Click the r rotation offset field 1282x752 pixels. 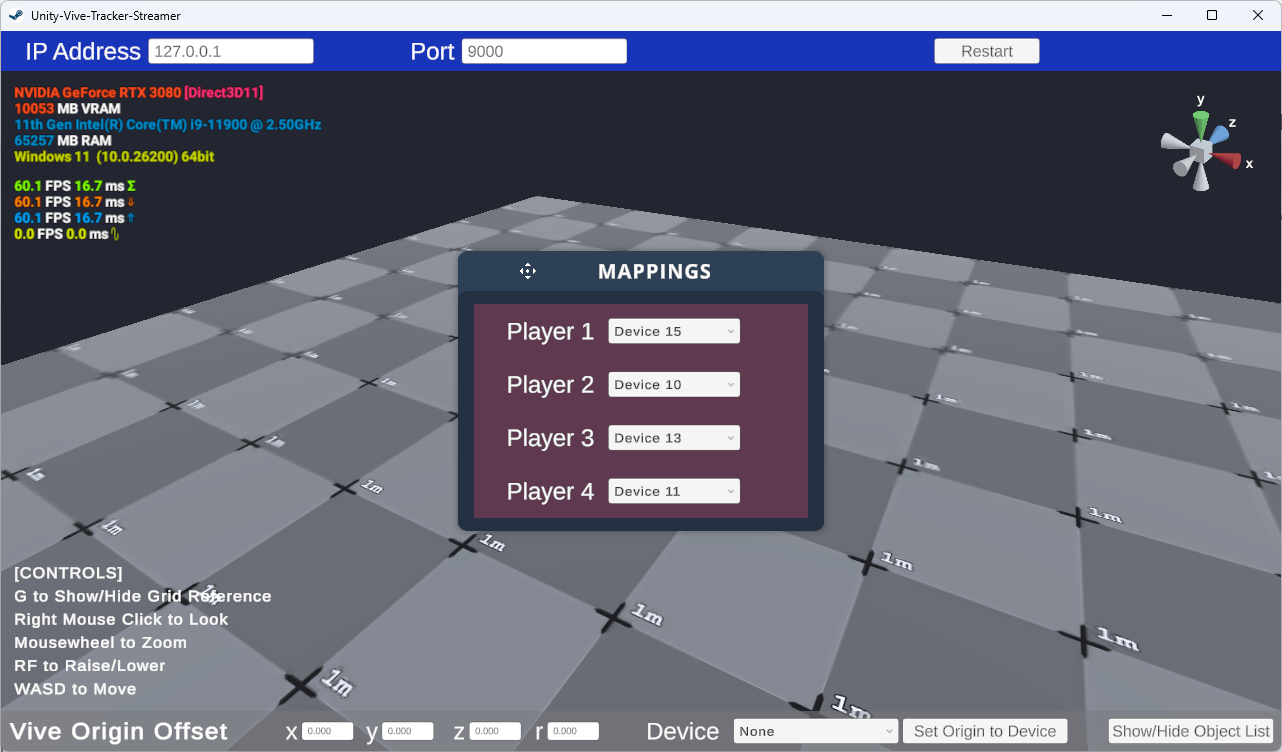tap(573, 731)
